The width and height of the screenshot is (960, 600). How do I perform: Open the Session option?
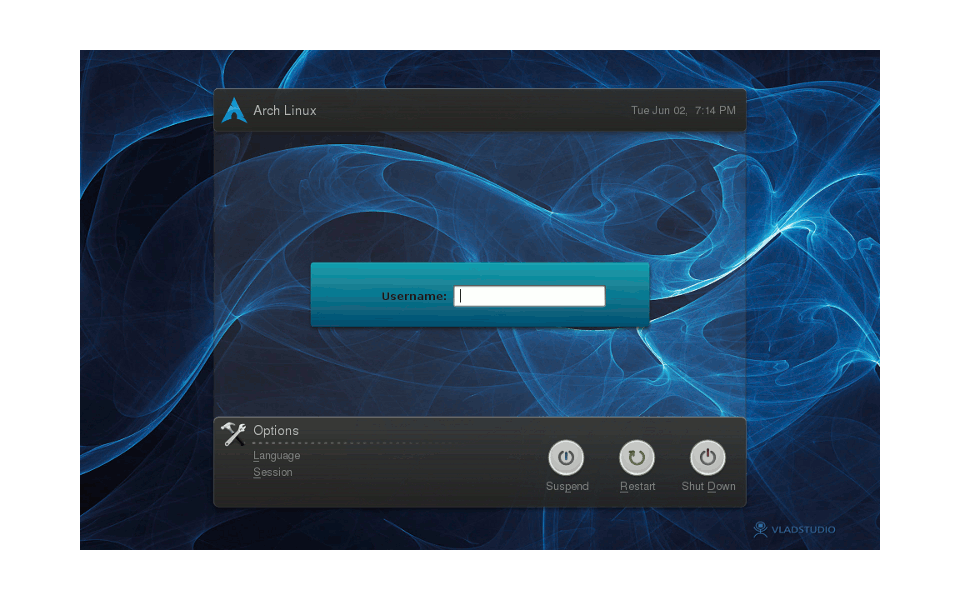273,472
